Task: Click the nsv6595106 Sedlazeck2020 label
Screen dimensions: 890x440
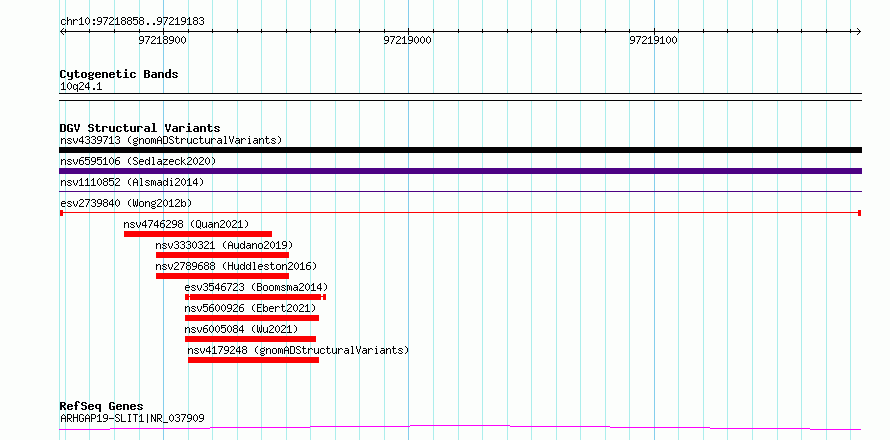Action: pyautogui.click(x=138, y=161)
